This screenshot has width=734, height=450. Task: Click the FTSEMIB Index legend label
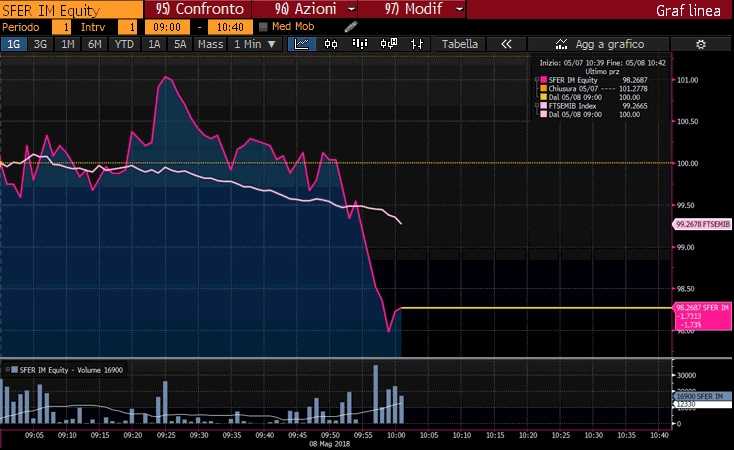(x=572, y=106)
